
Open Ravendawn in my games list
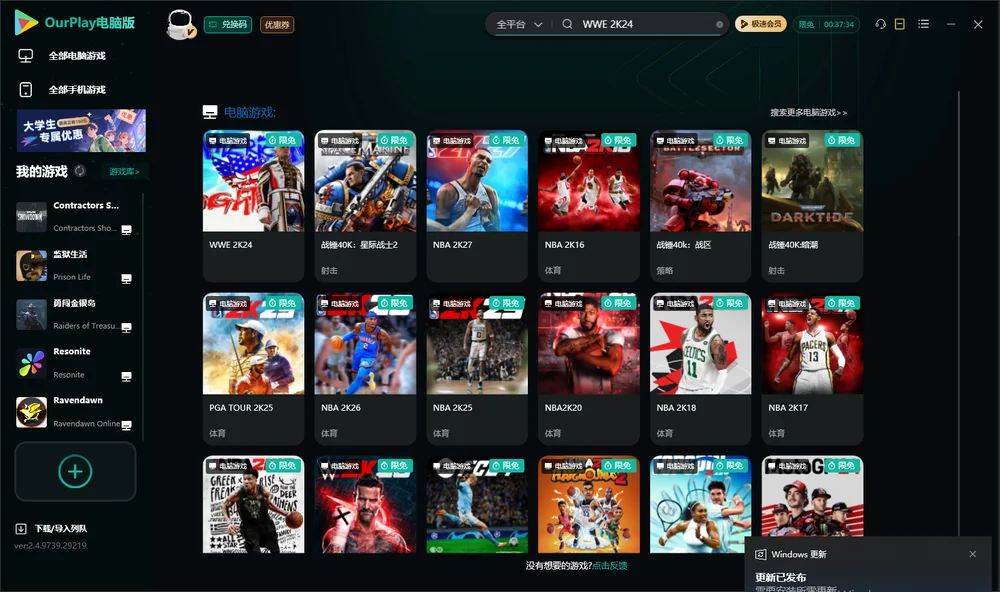(74, 412)
